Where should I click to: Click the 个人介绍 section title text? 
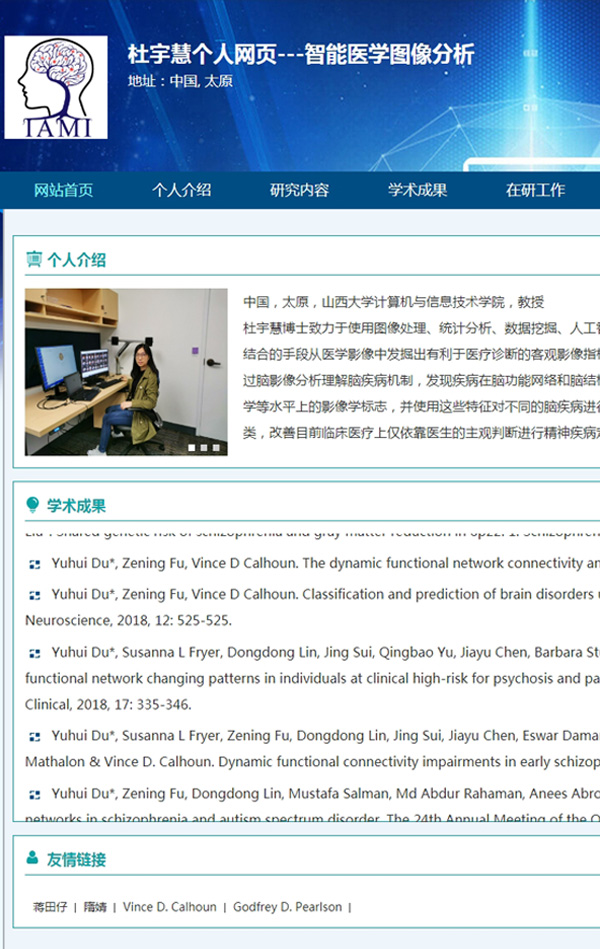coord(76,260)
